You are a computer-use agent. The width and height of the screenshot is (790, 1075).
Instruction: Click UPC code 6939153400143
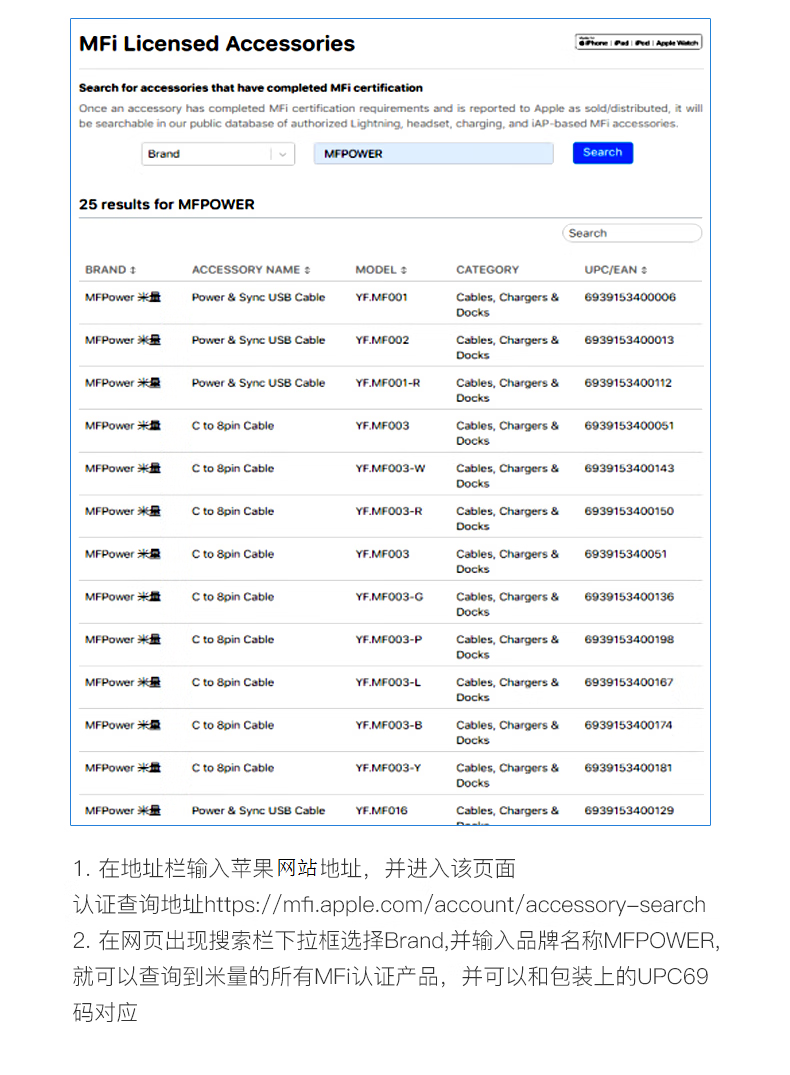coord(629,468)
